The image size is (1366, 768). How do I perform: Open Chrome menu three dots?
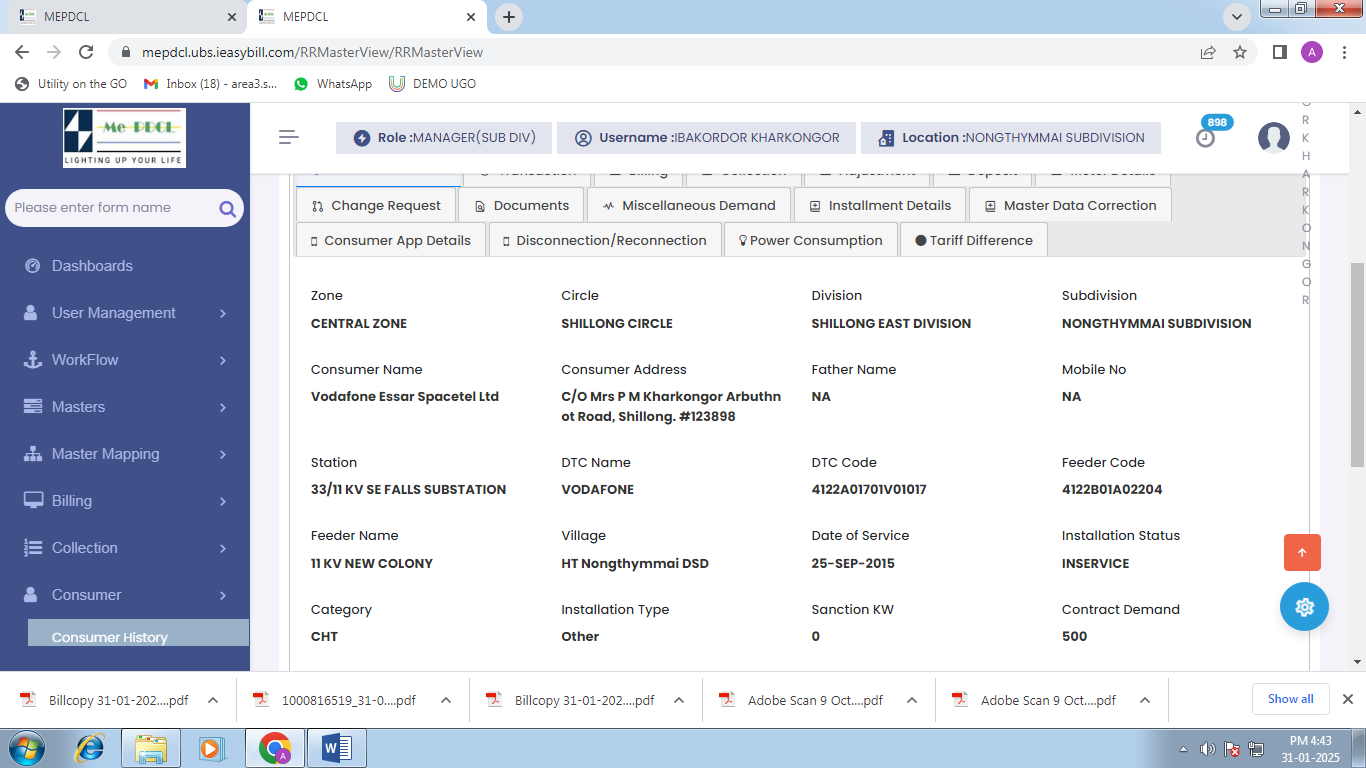tap(1344, 52)
